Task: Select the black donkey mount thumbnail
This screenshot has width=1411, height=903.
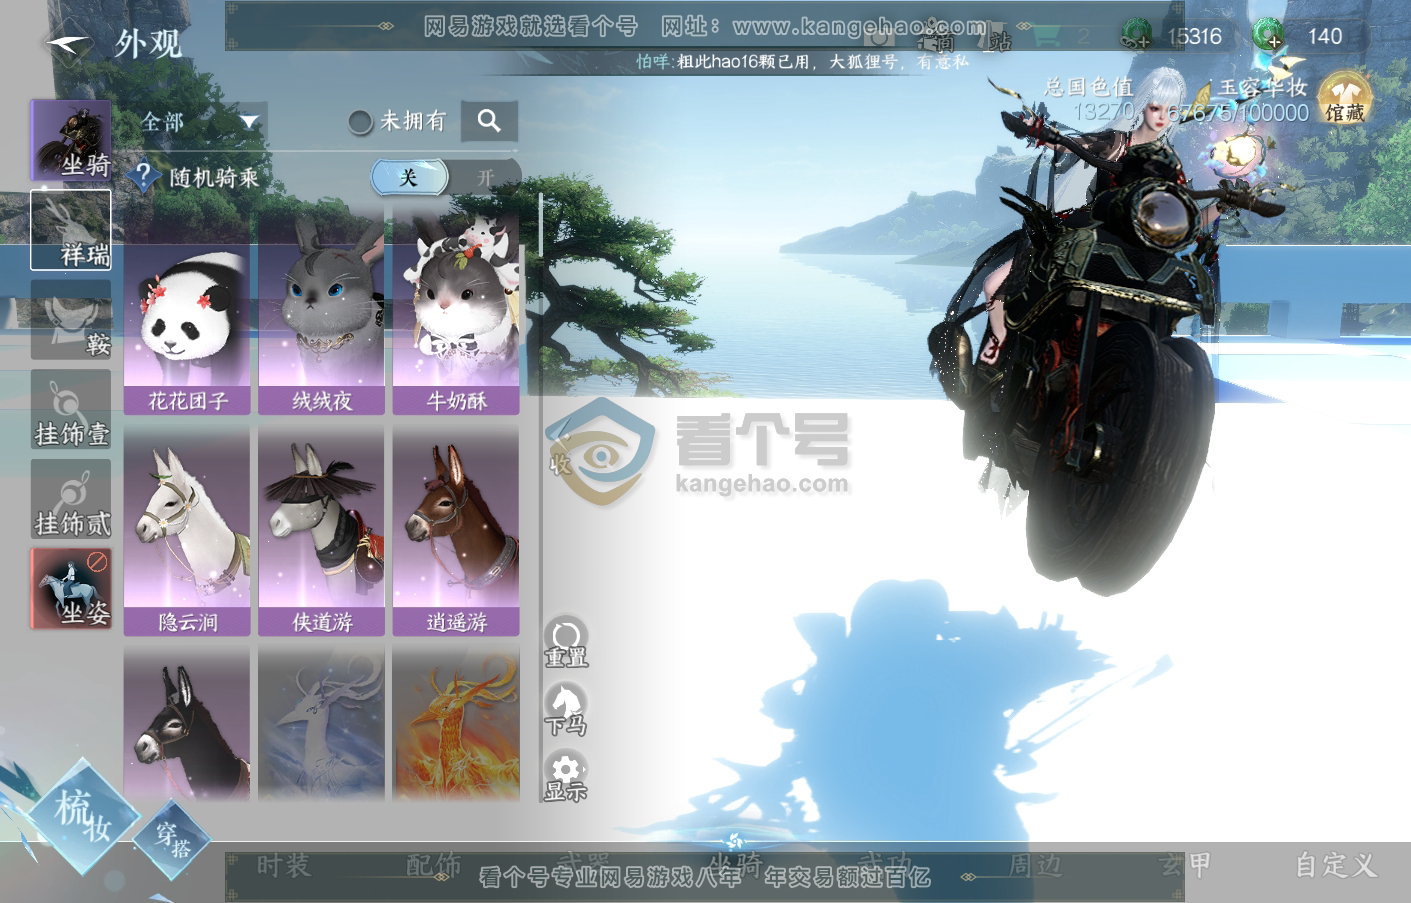Action: [187, 723]
